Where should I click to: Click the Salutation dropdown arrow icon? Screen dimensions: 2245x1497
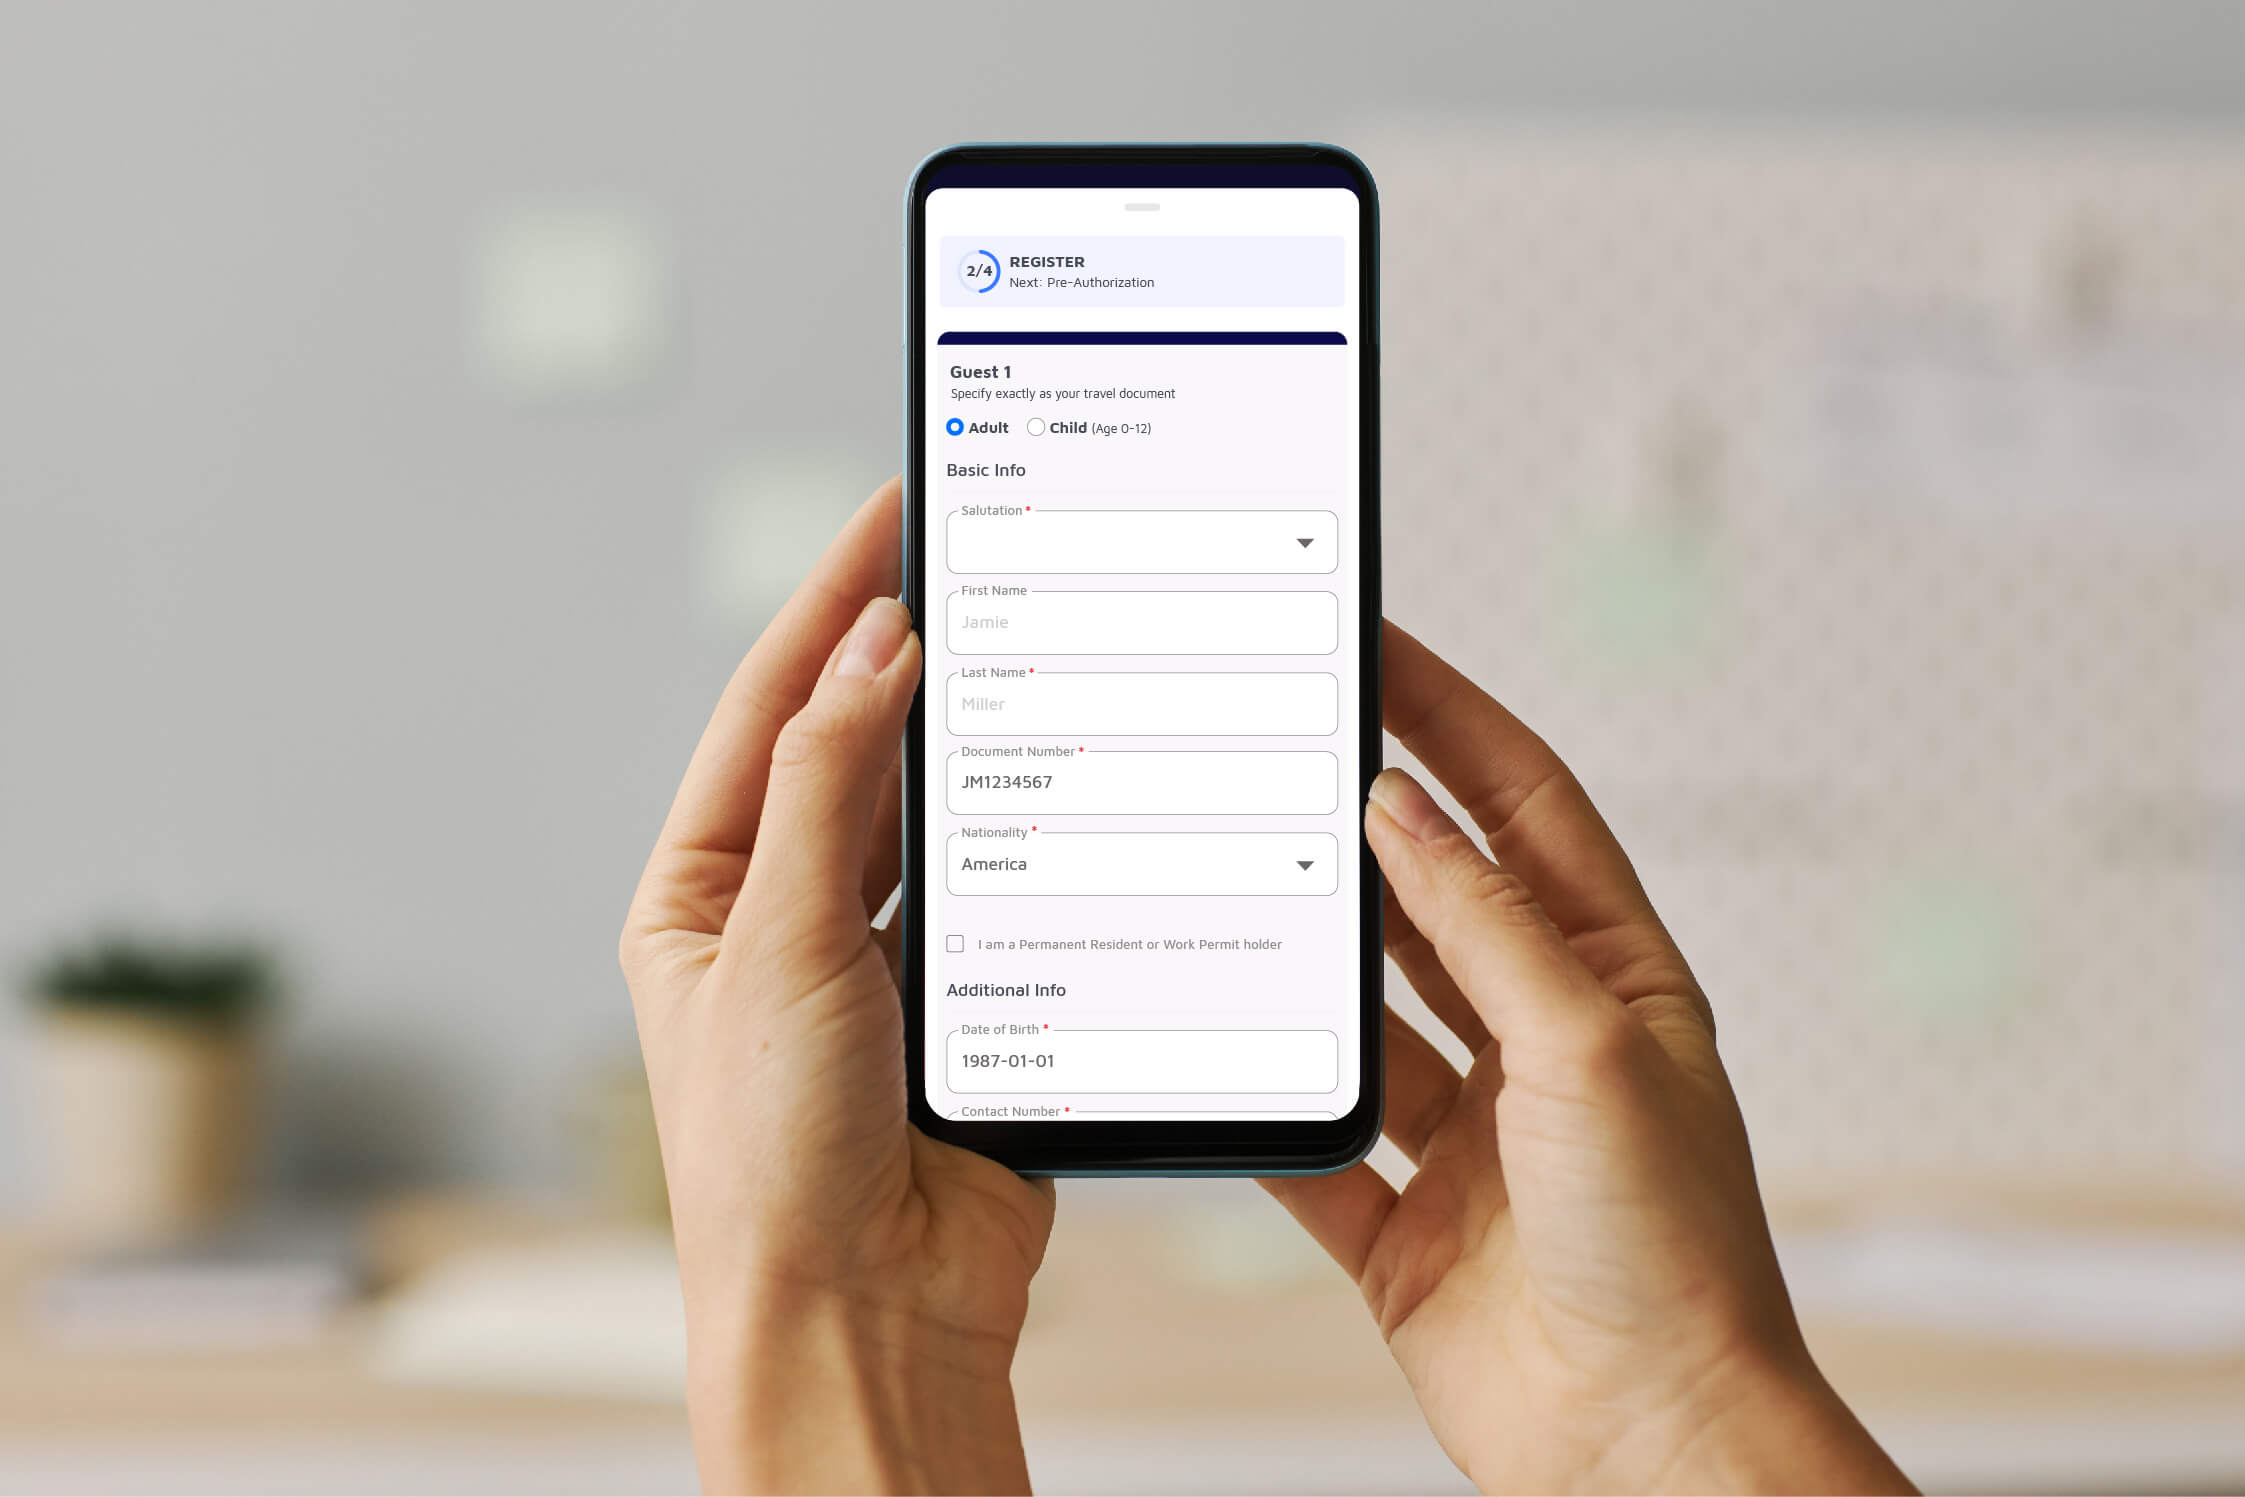click(x=1308, y=541)
